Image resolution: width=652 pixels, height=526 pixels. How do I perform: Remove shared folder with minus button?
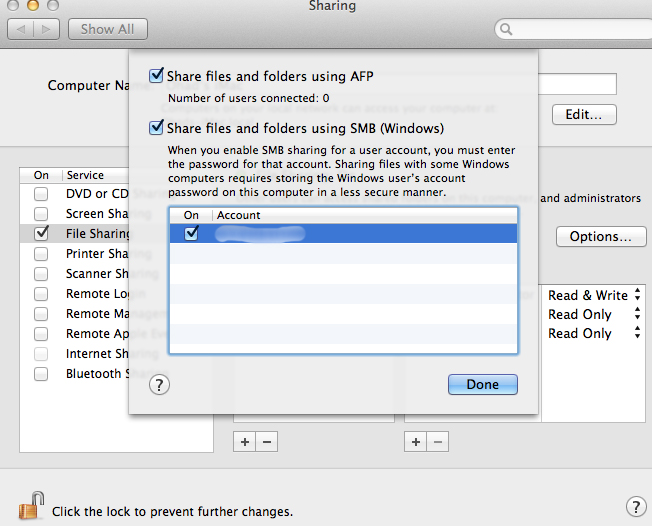click(x=266, y=441)
